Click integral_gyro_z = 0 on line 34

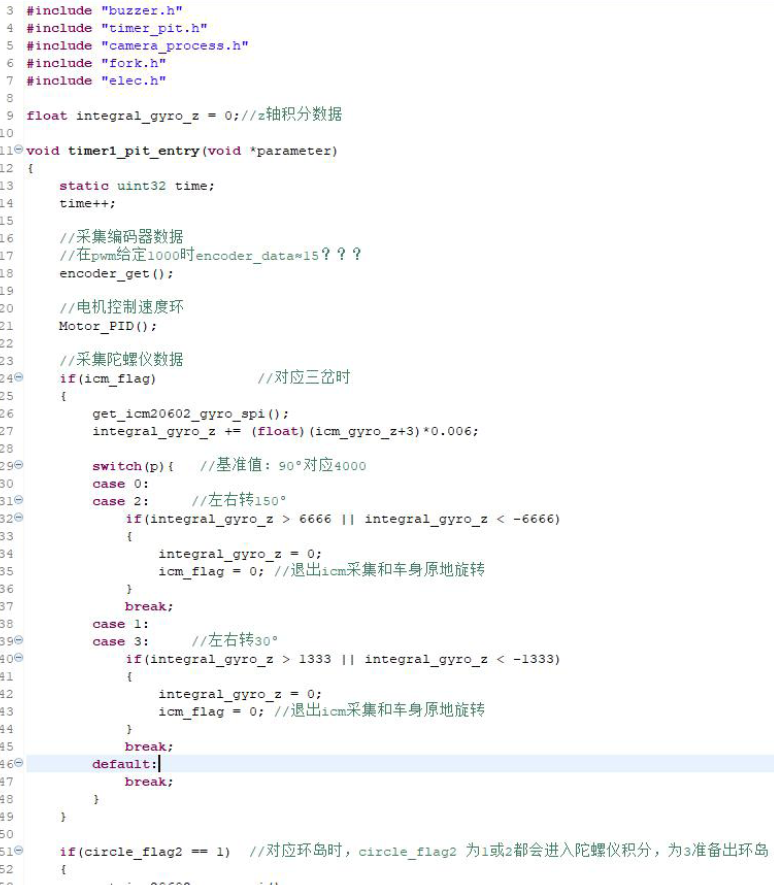(x=240, y=554)
